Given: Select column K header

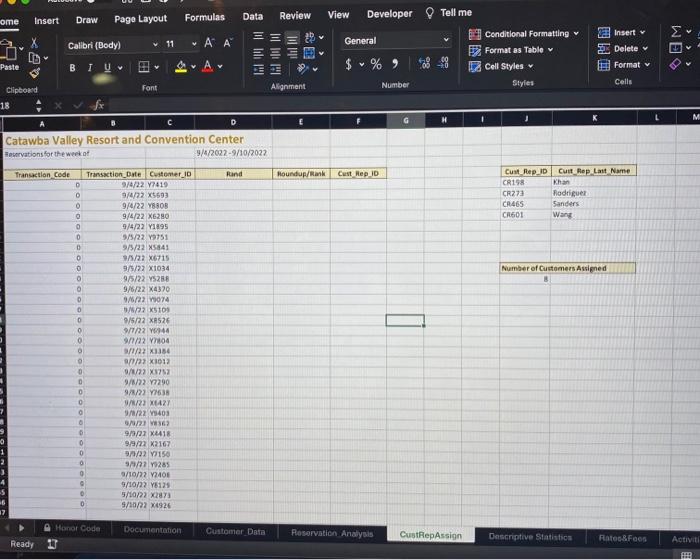Looking at the screenshot, I should (x=595, y=118).
